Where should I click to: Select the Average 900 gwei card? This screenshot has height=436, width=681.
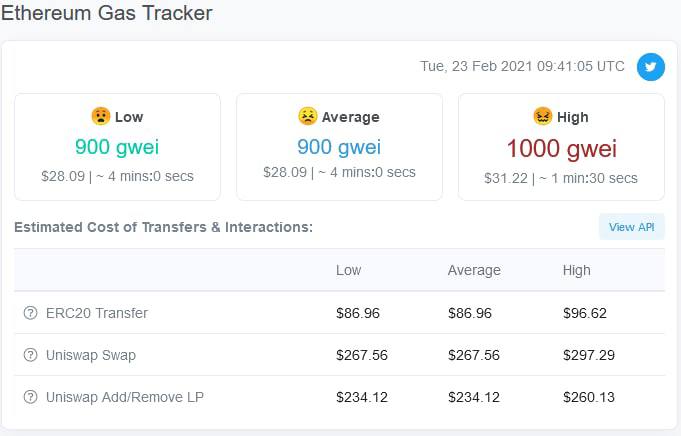[x=339, y=147]
